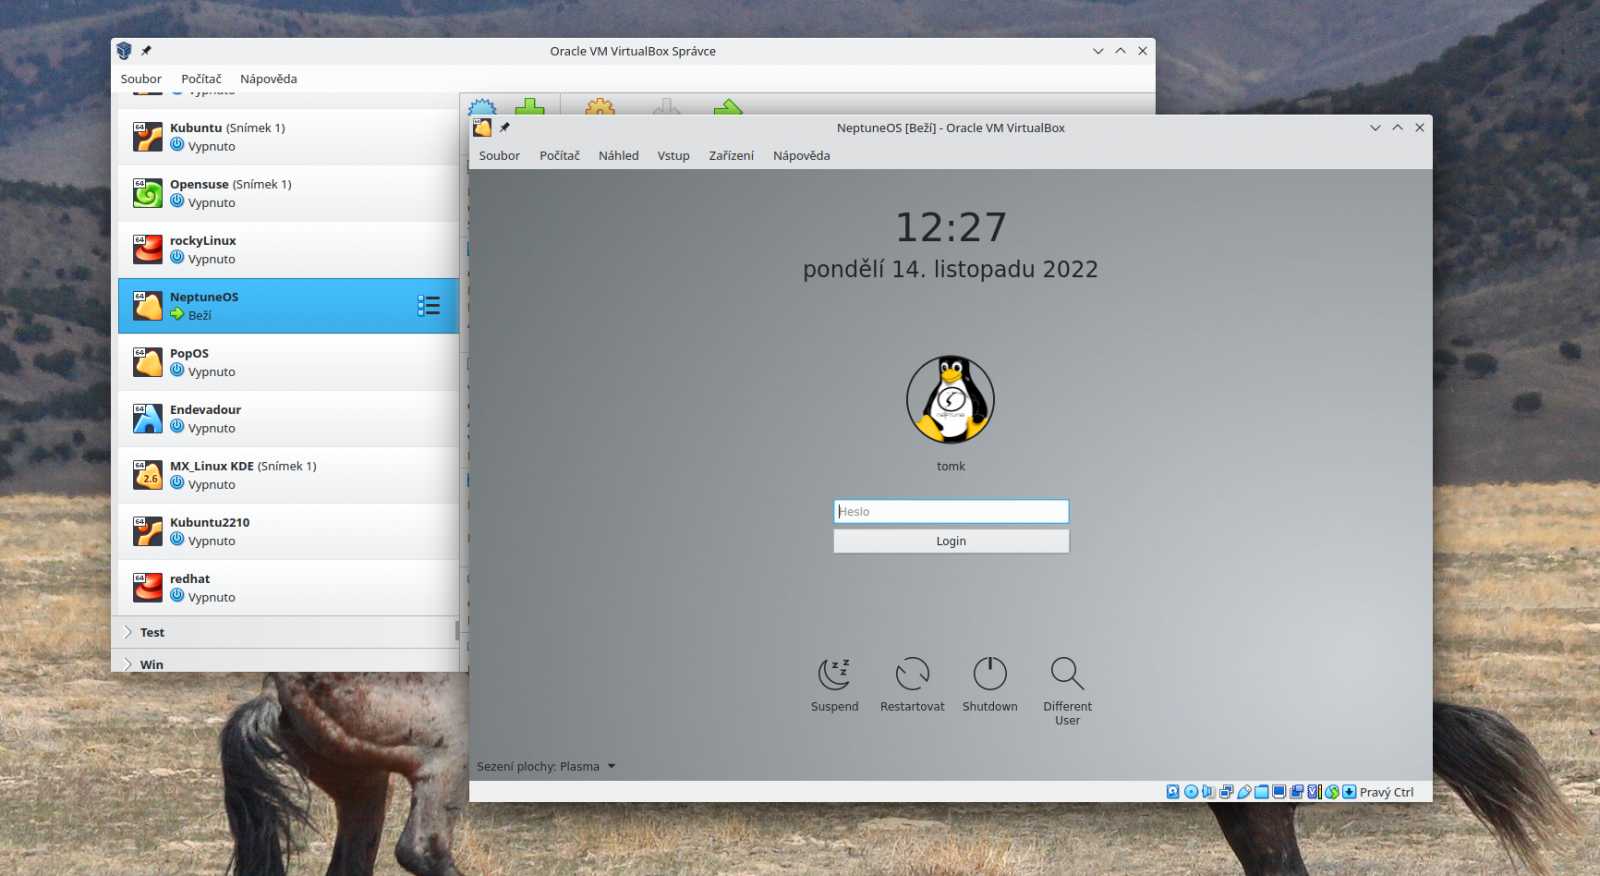Screen dimensions: 1600x876
Task: Click the tomk username label
Action: [951, 466]
